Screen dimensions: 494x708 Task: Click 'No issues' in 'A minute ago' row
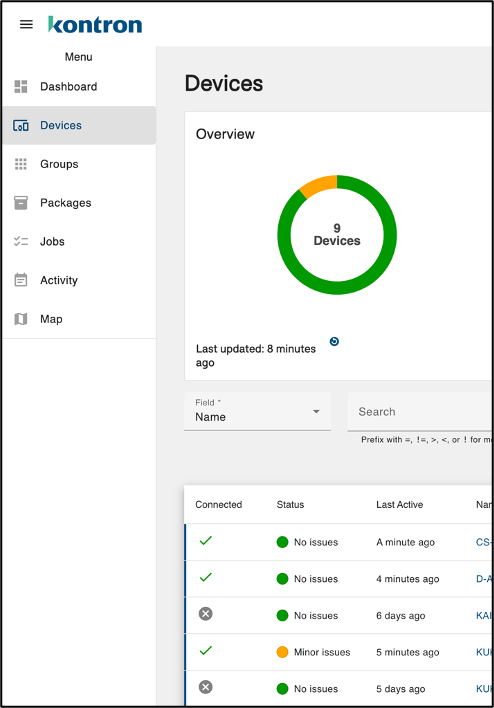tap(316, 542)
